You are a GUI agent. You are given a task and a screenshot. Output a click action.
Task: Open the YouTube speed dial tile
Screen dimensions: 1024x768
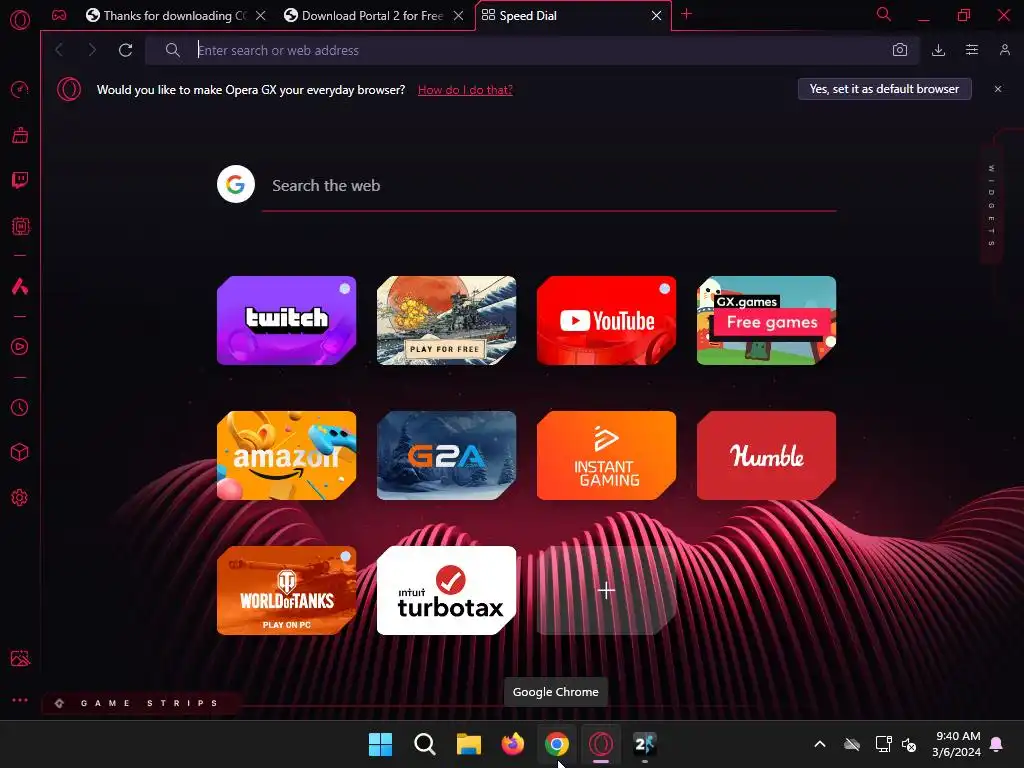coord(607,320)
